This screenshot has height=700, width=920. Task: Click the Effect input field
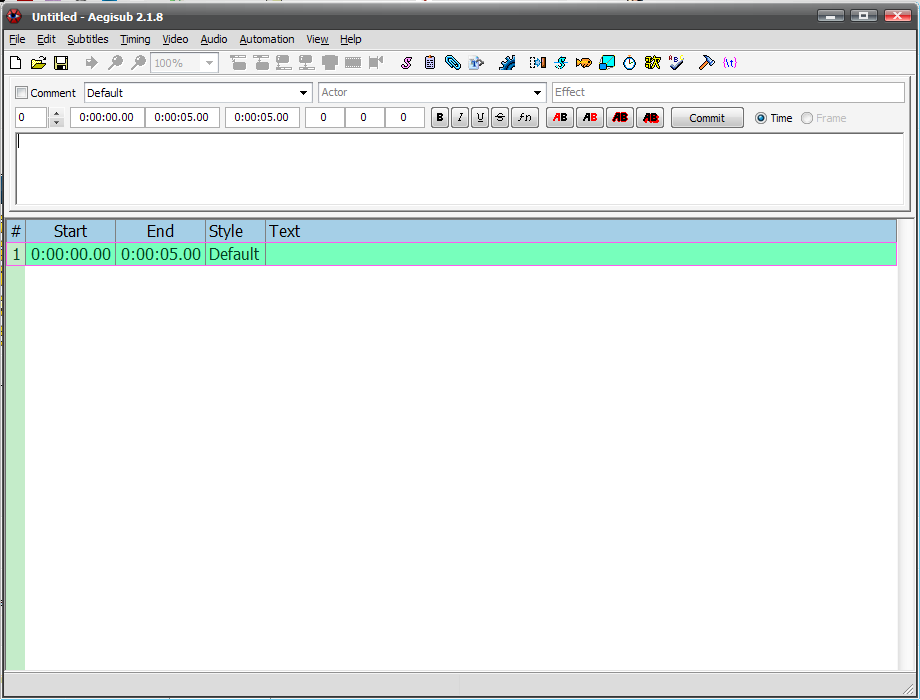[728, 92]
